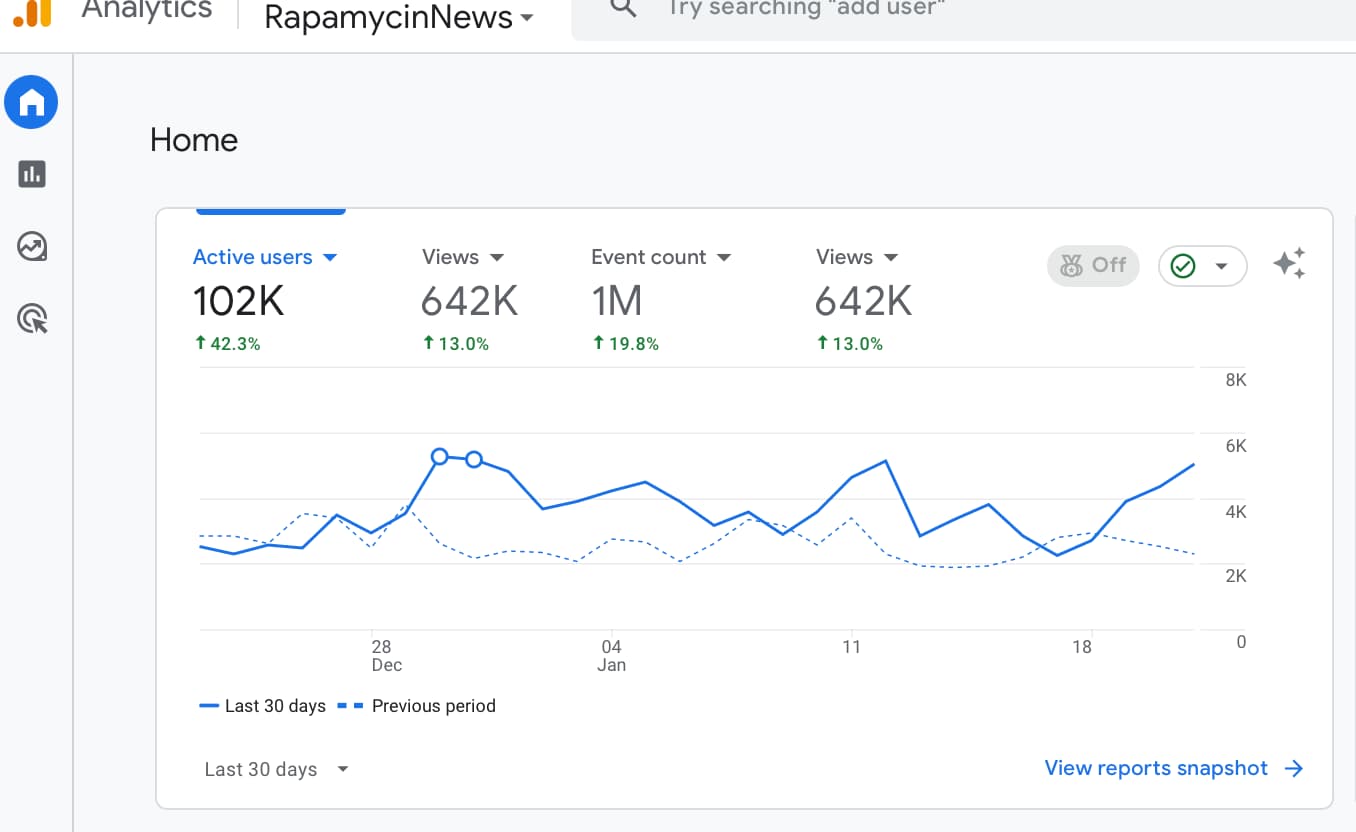
Task: Click the search magnifier icon
Action: pos(623,9)
